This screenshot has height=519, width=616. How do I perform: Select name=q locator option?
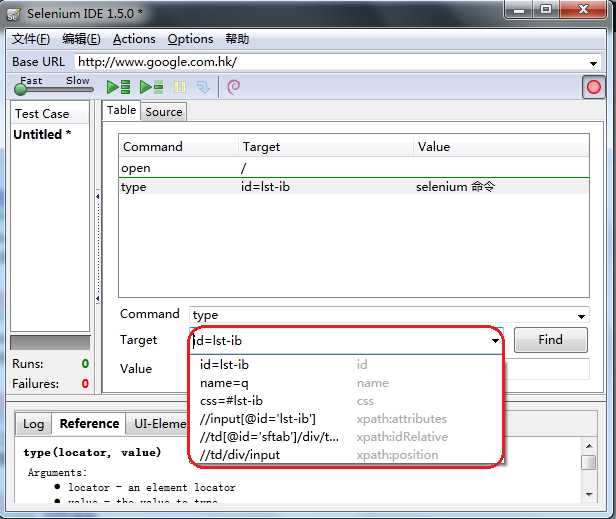coord(346,383)
